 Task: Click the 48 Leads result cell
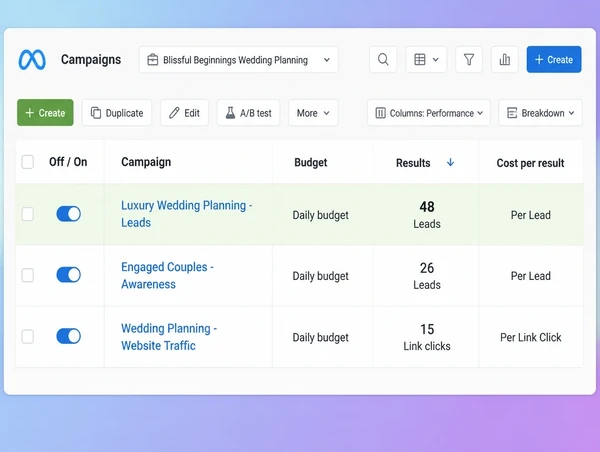pyautogui.click(x=427, y=215)
